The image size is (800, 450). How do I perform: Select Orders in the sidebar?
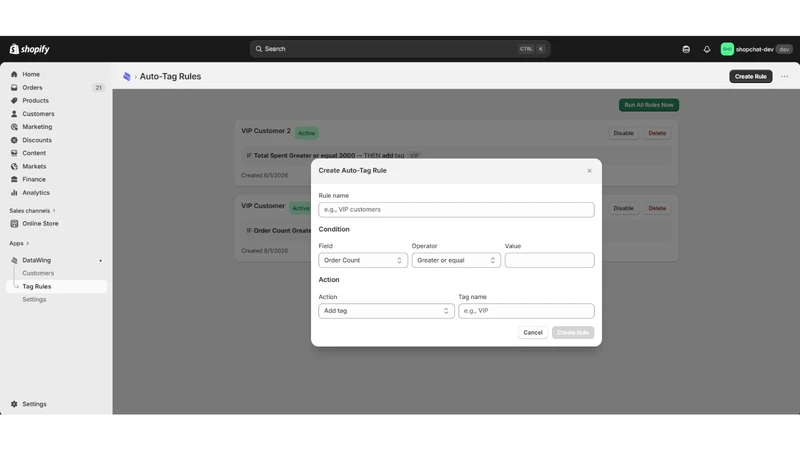(32, 88)
